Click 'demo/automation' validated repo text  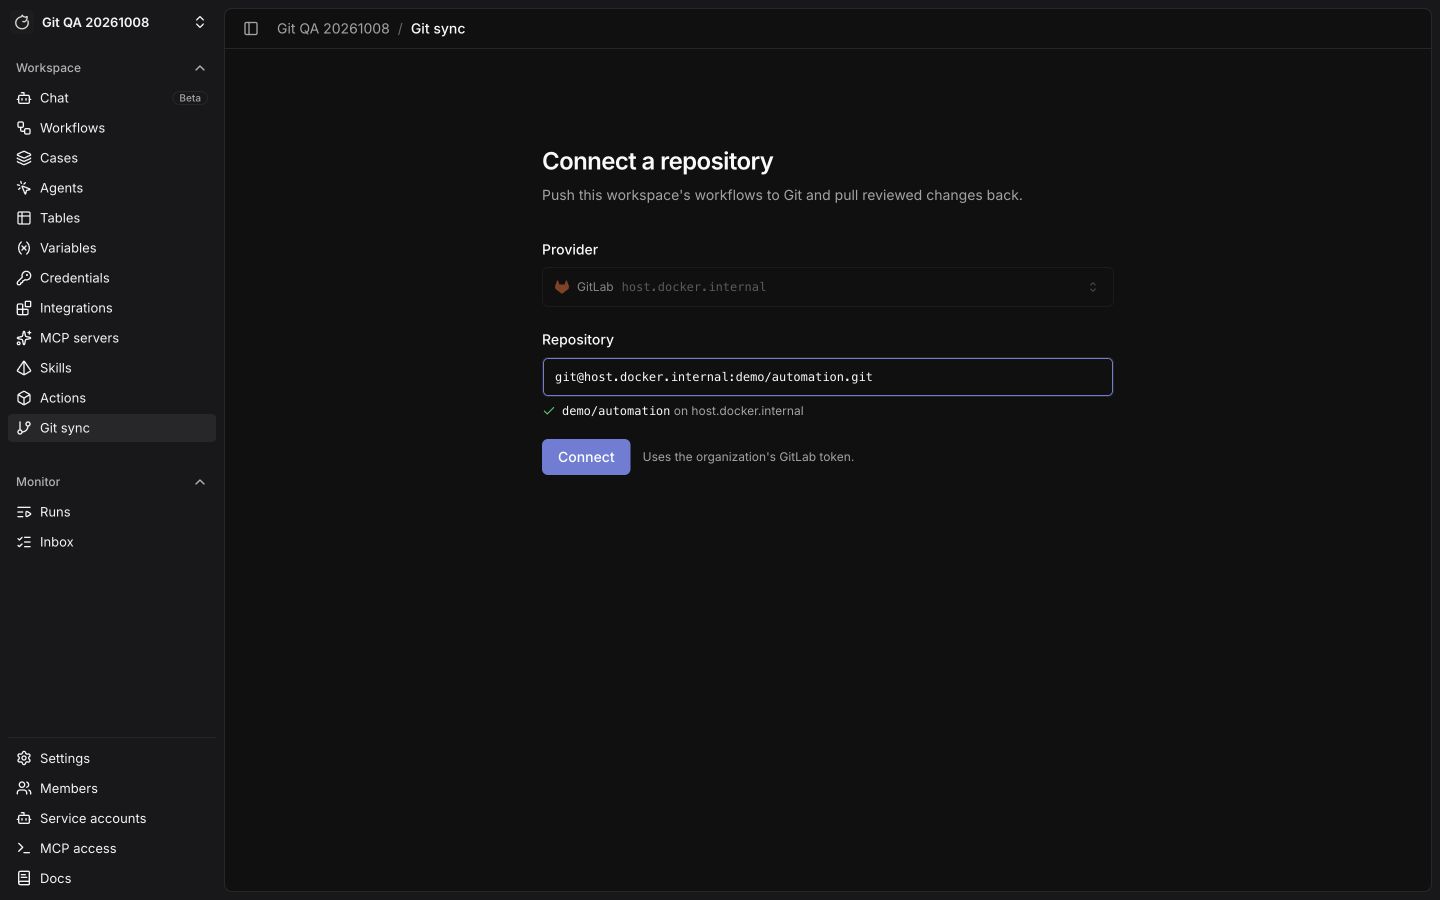[x=616, y=411]
